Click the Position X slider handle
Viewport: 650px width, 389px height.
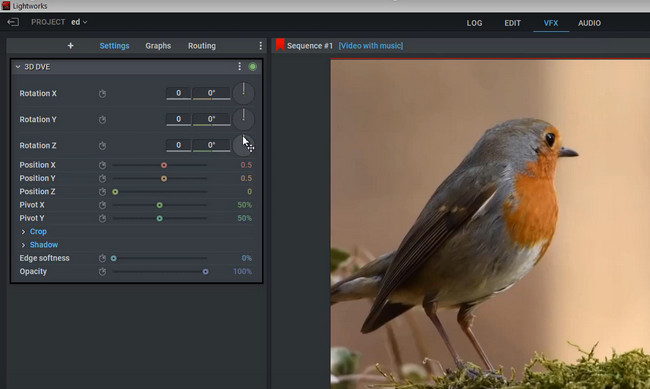[164, 165]
